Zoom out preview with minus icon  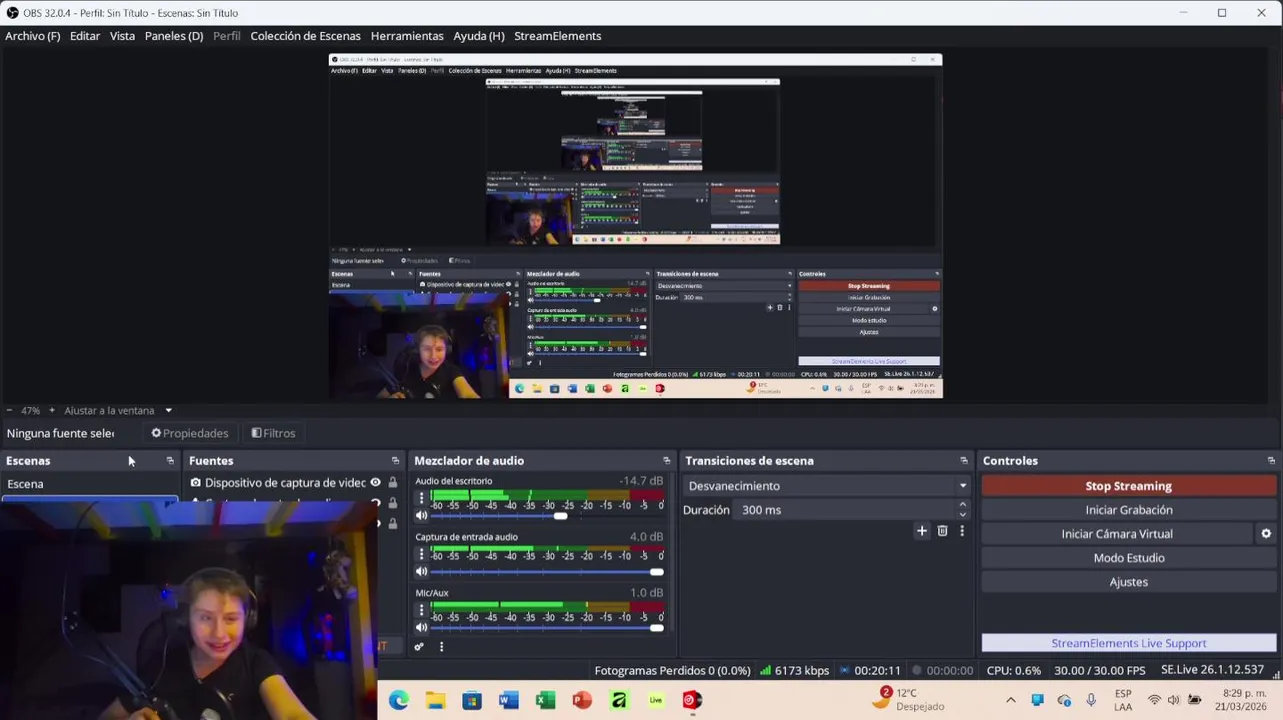[x=9, y=411]
